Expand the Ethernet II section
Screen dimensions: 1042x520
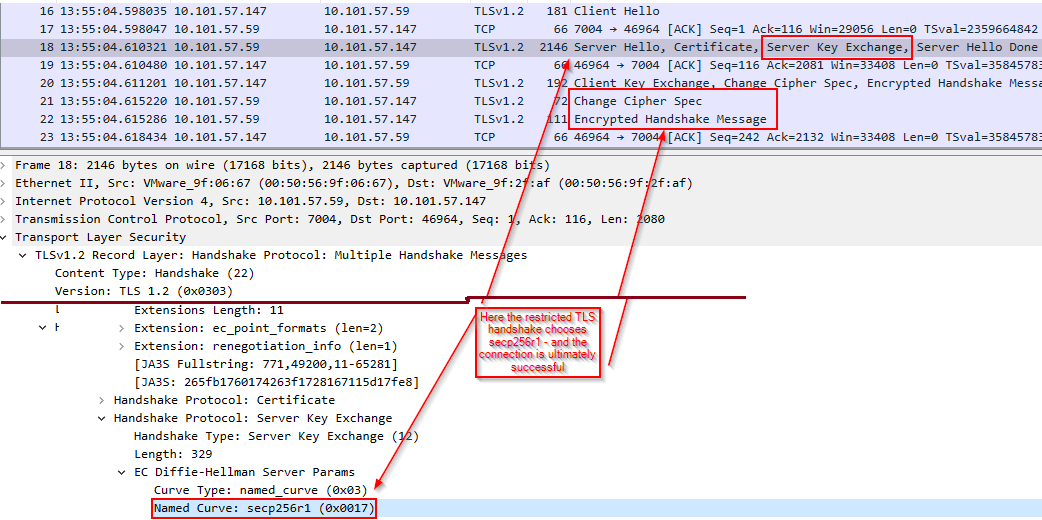point(5,183)
